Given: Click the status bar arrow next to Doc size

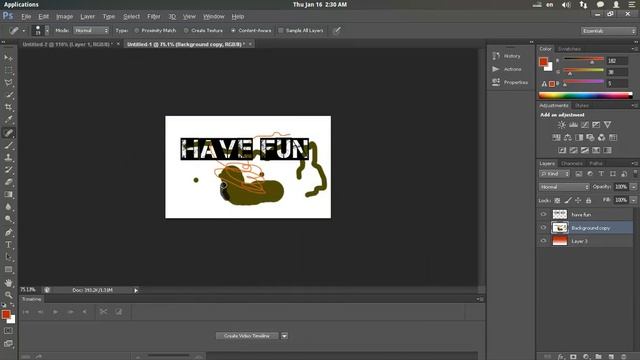Looking at the screenshot, I should click(136, 290).
